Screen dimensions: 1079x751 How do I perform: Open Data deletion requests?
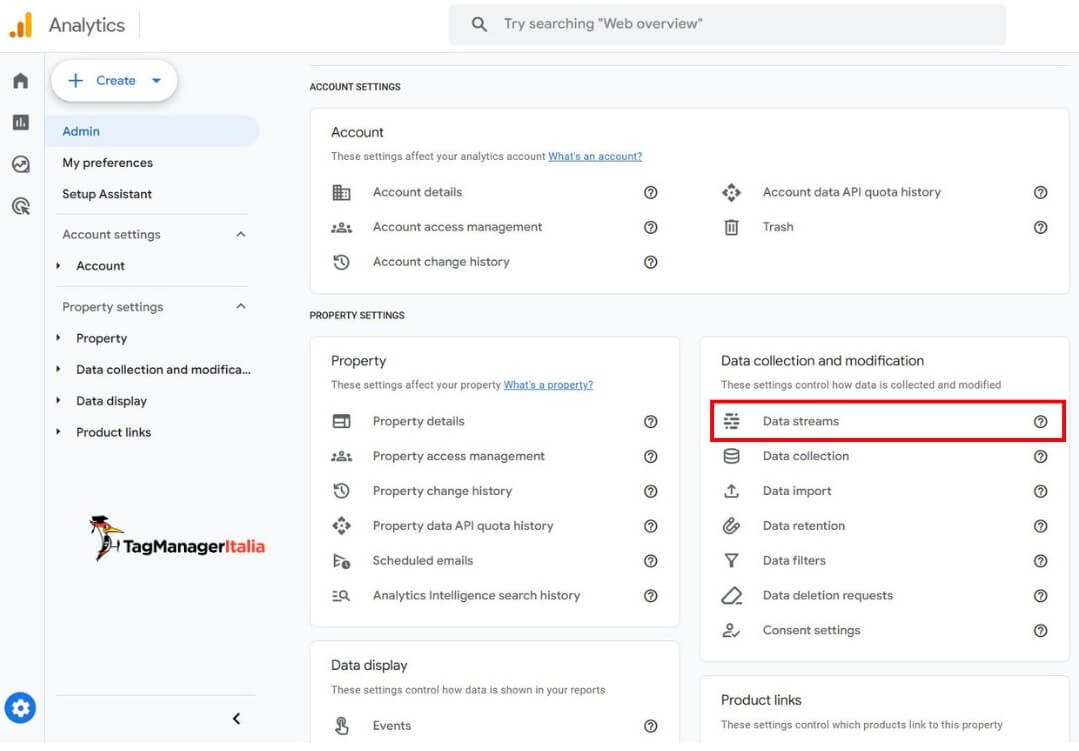click(828, 595)
